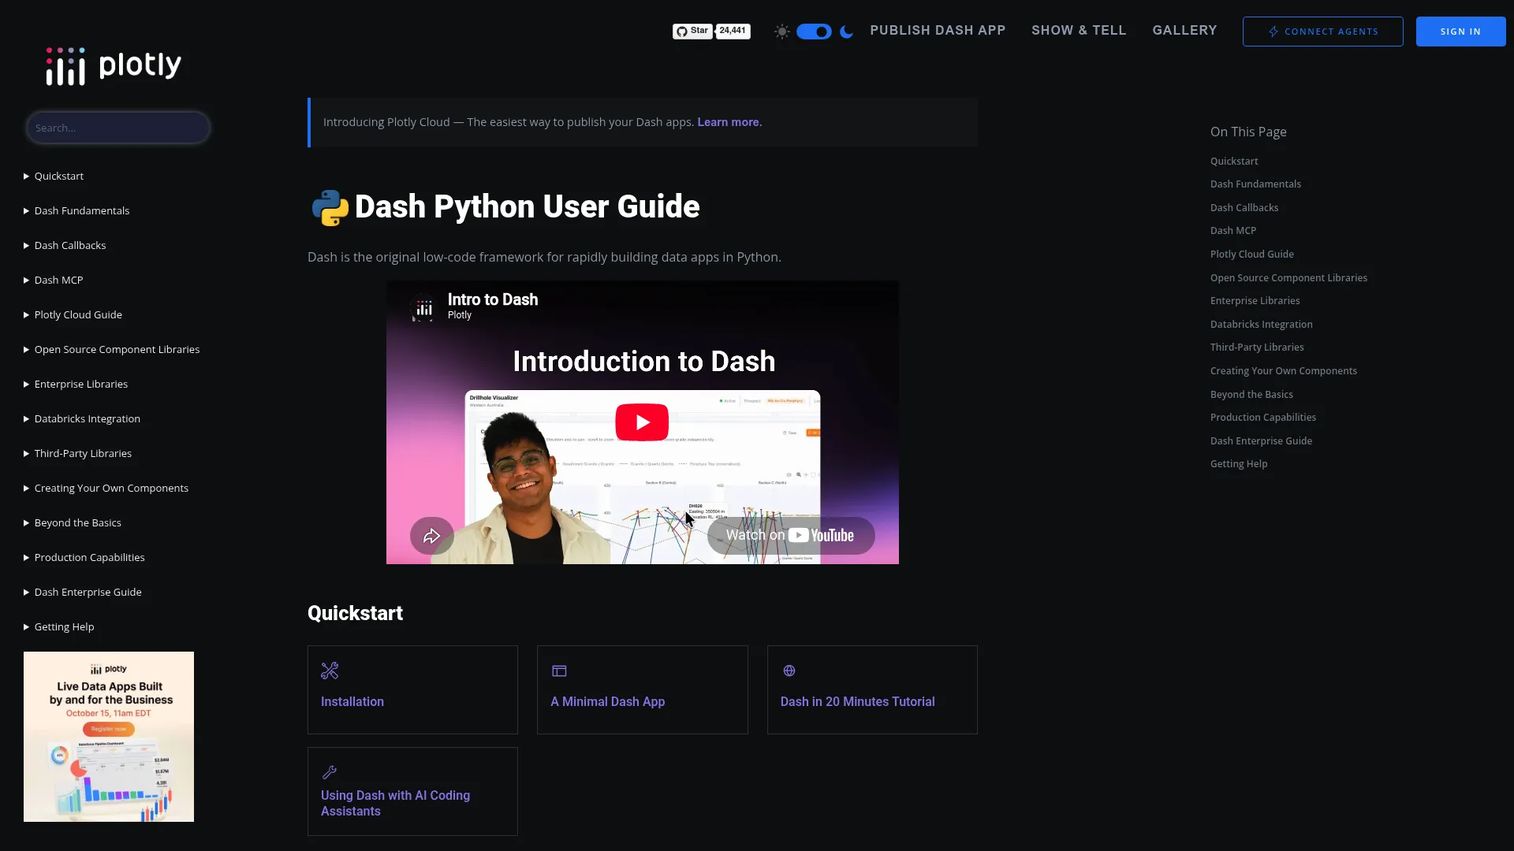The image size is (1514, 851).
Task: Open Publish Dash App menu item
Action: [x=938, y=30]
